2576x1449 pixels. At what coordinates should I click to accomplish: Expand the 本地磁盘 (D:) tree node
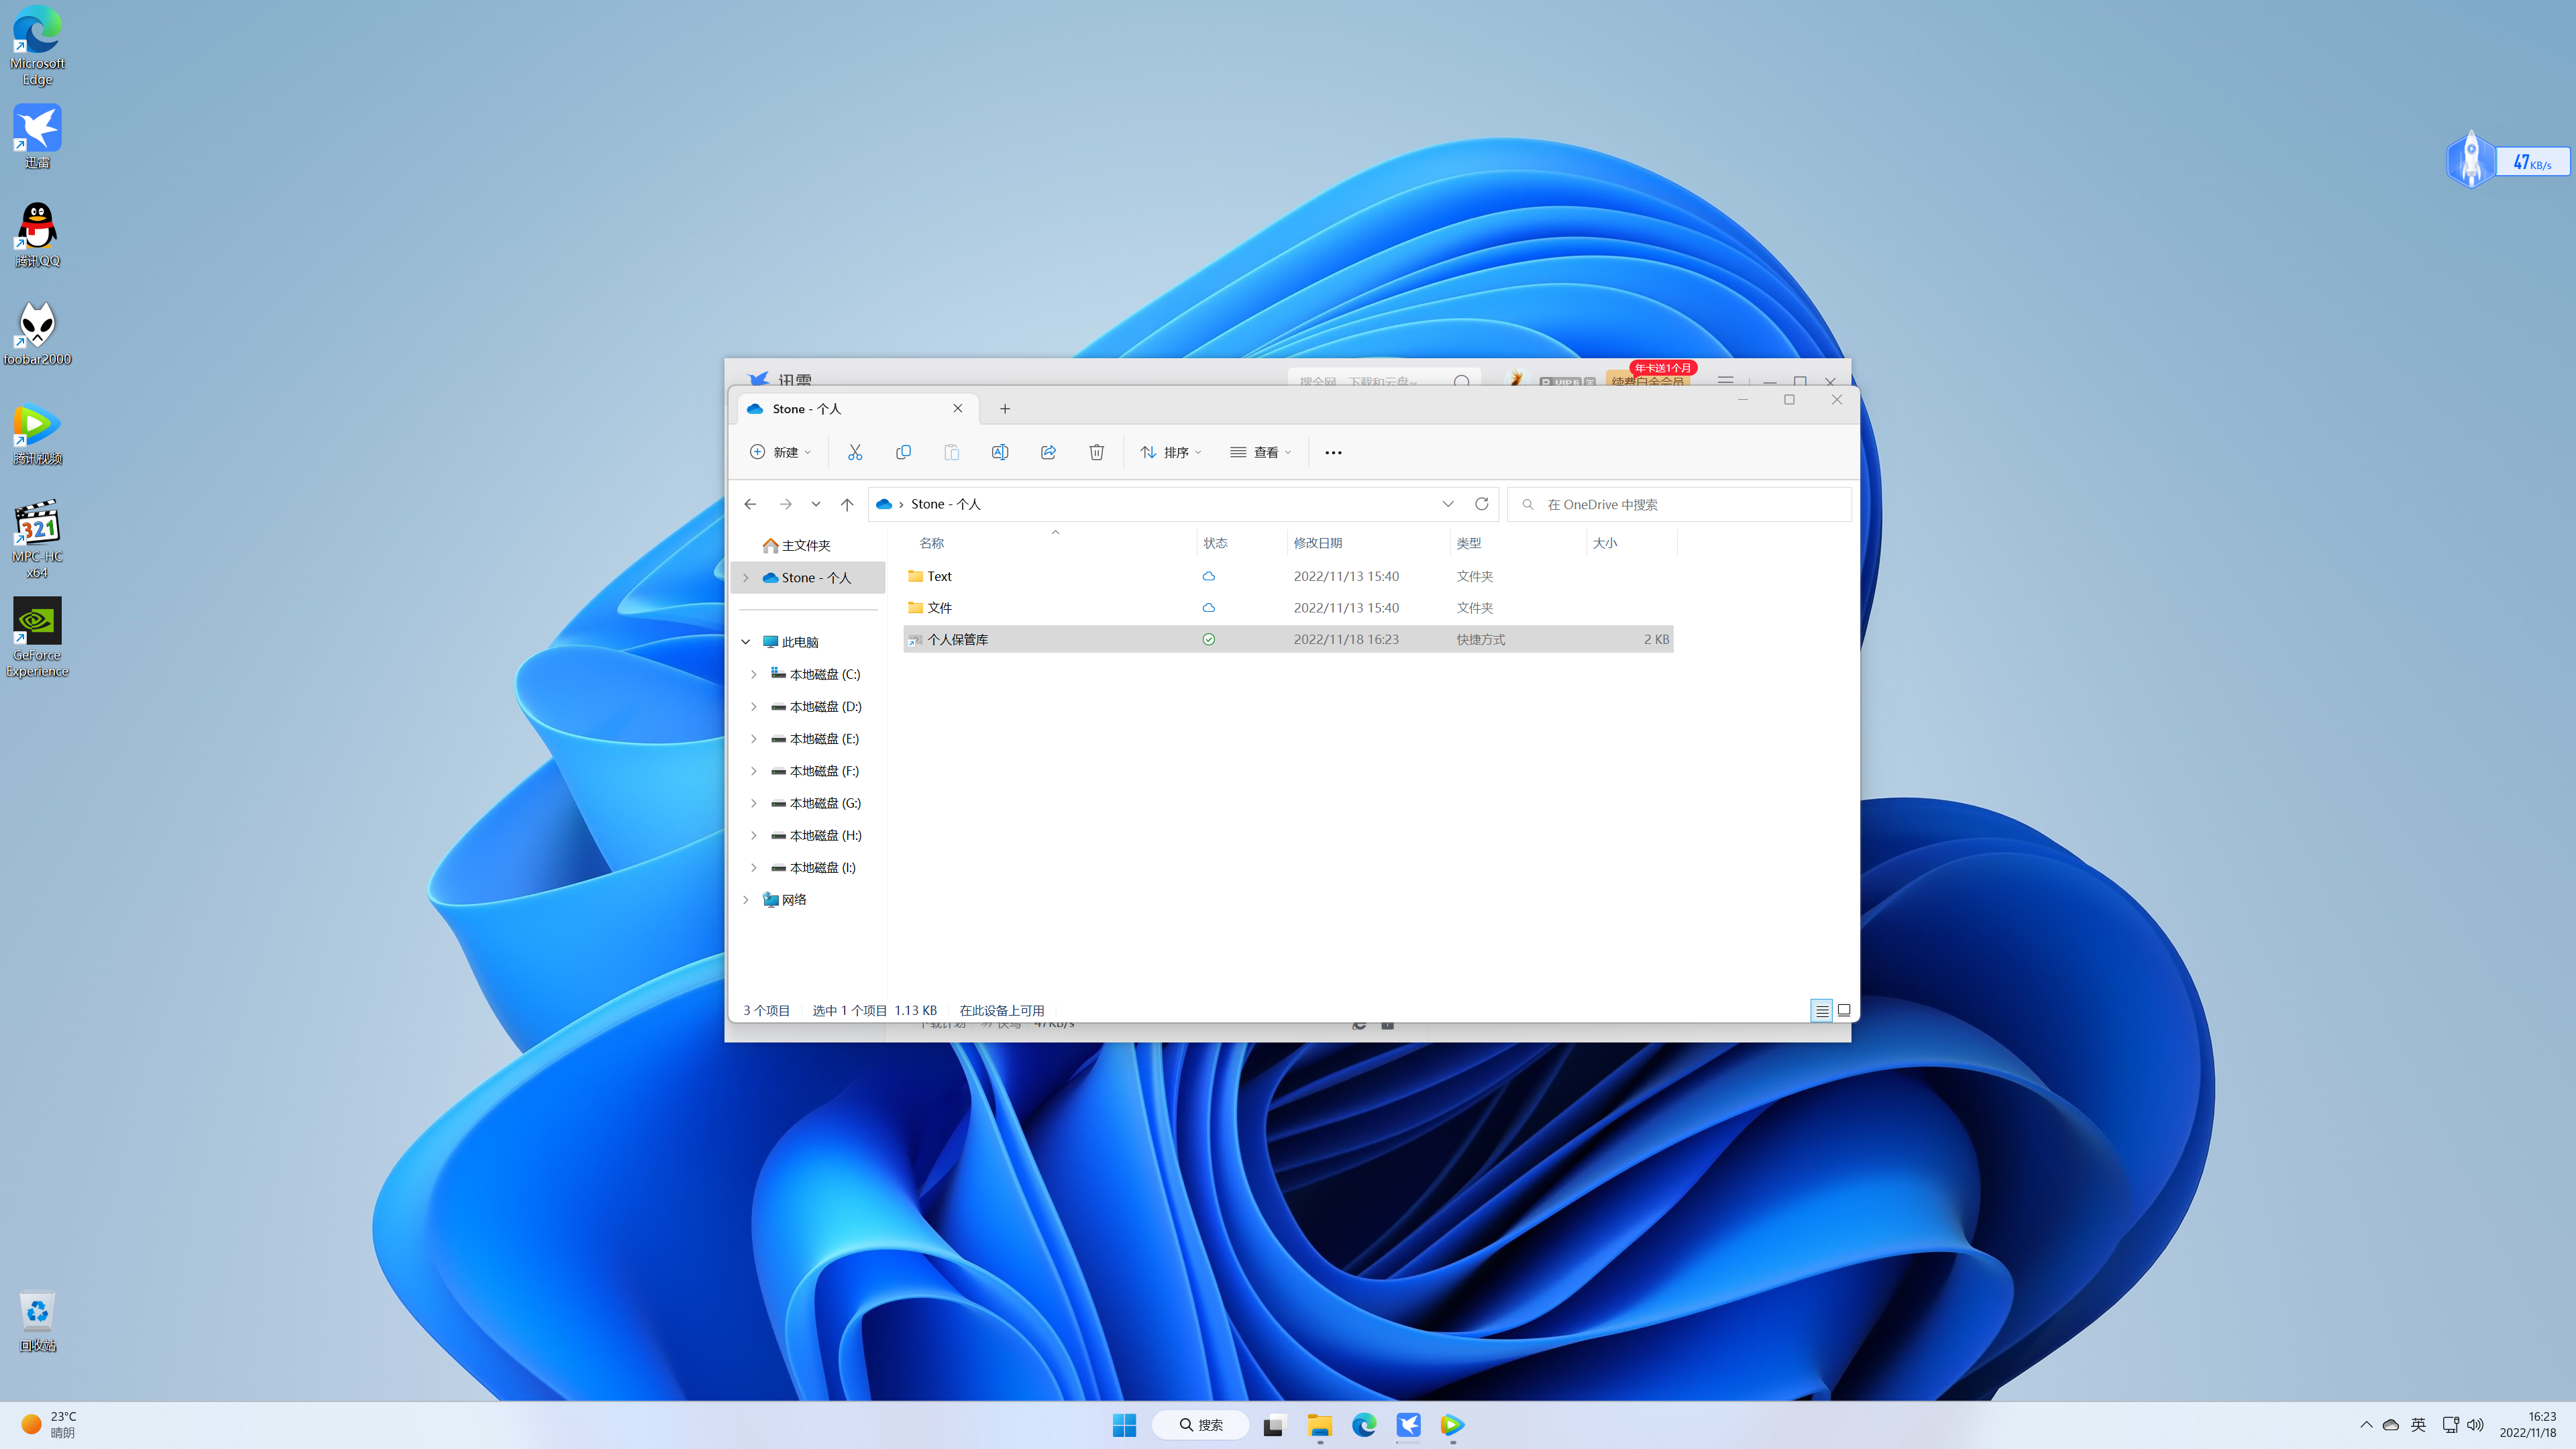pyautogui.click(x=754, y=706)
